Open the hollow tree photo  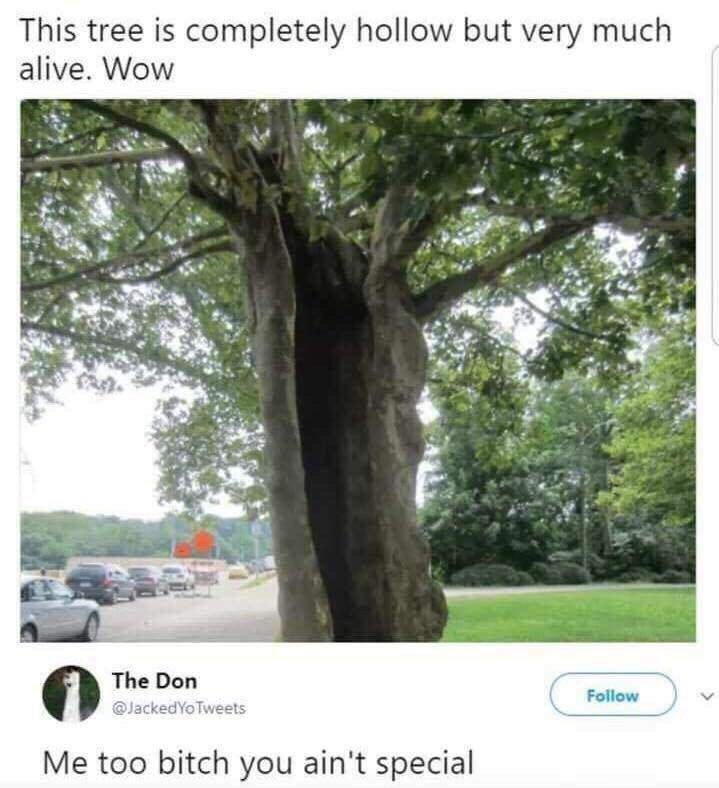(x=358, y=370)
